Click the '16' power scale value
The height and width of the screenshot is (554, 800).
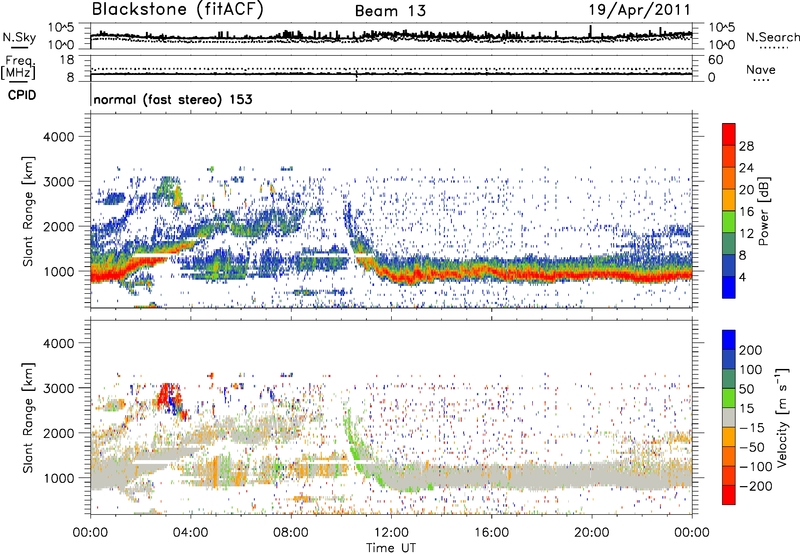pos(746,212)
